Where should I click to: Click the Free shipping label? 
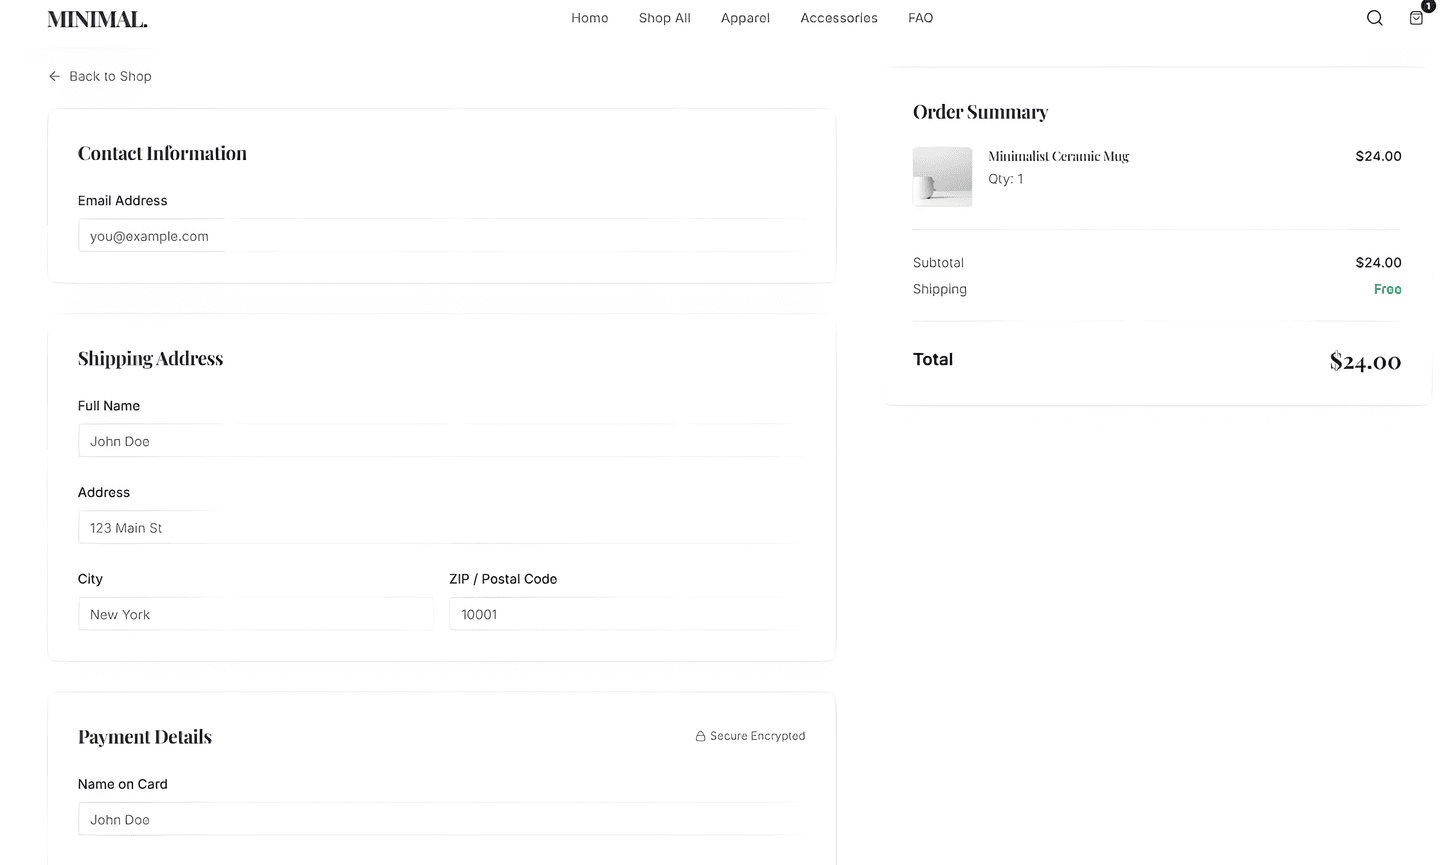pyautogui.click(x=1388, y=289)
